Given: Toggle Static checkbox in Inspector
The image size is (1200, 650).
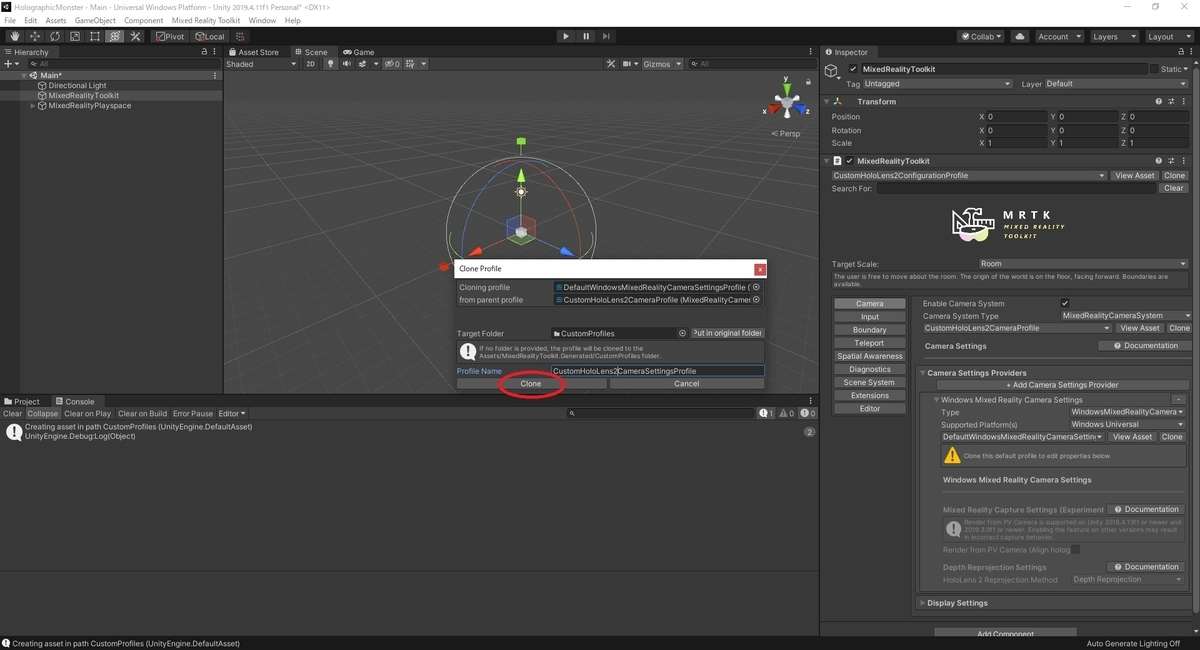Looking at the screenshot, I should [1154, 69].
